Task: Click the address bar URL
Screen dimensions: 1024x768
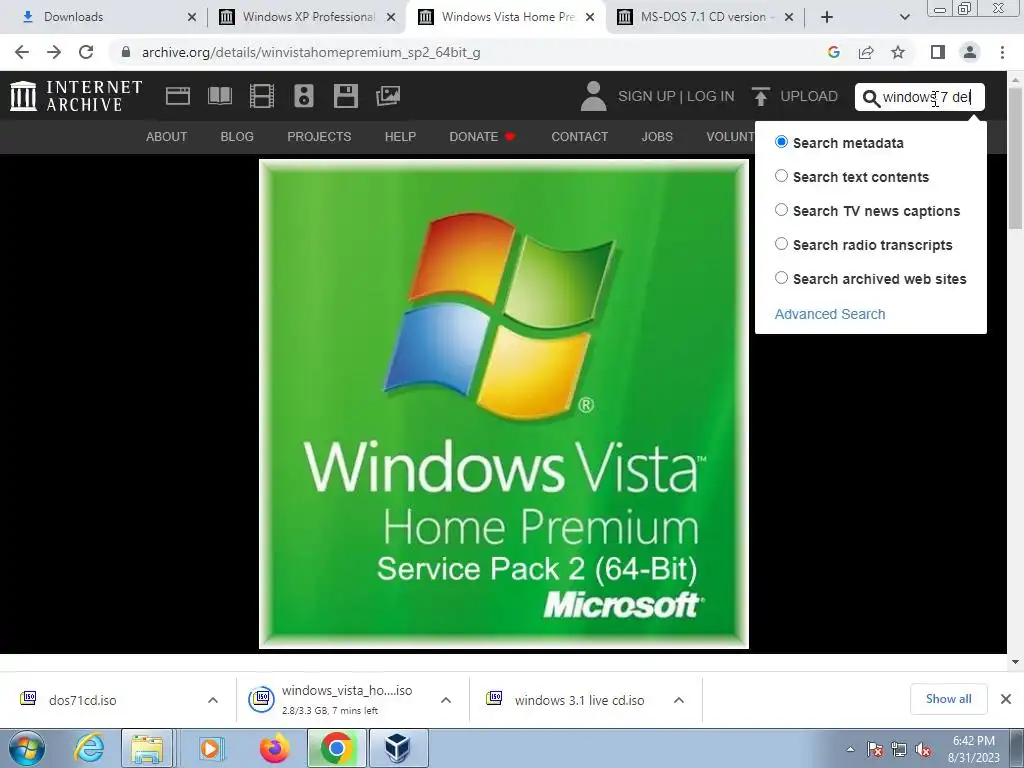Action: tap(311, 52)
